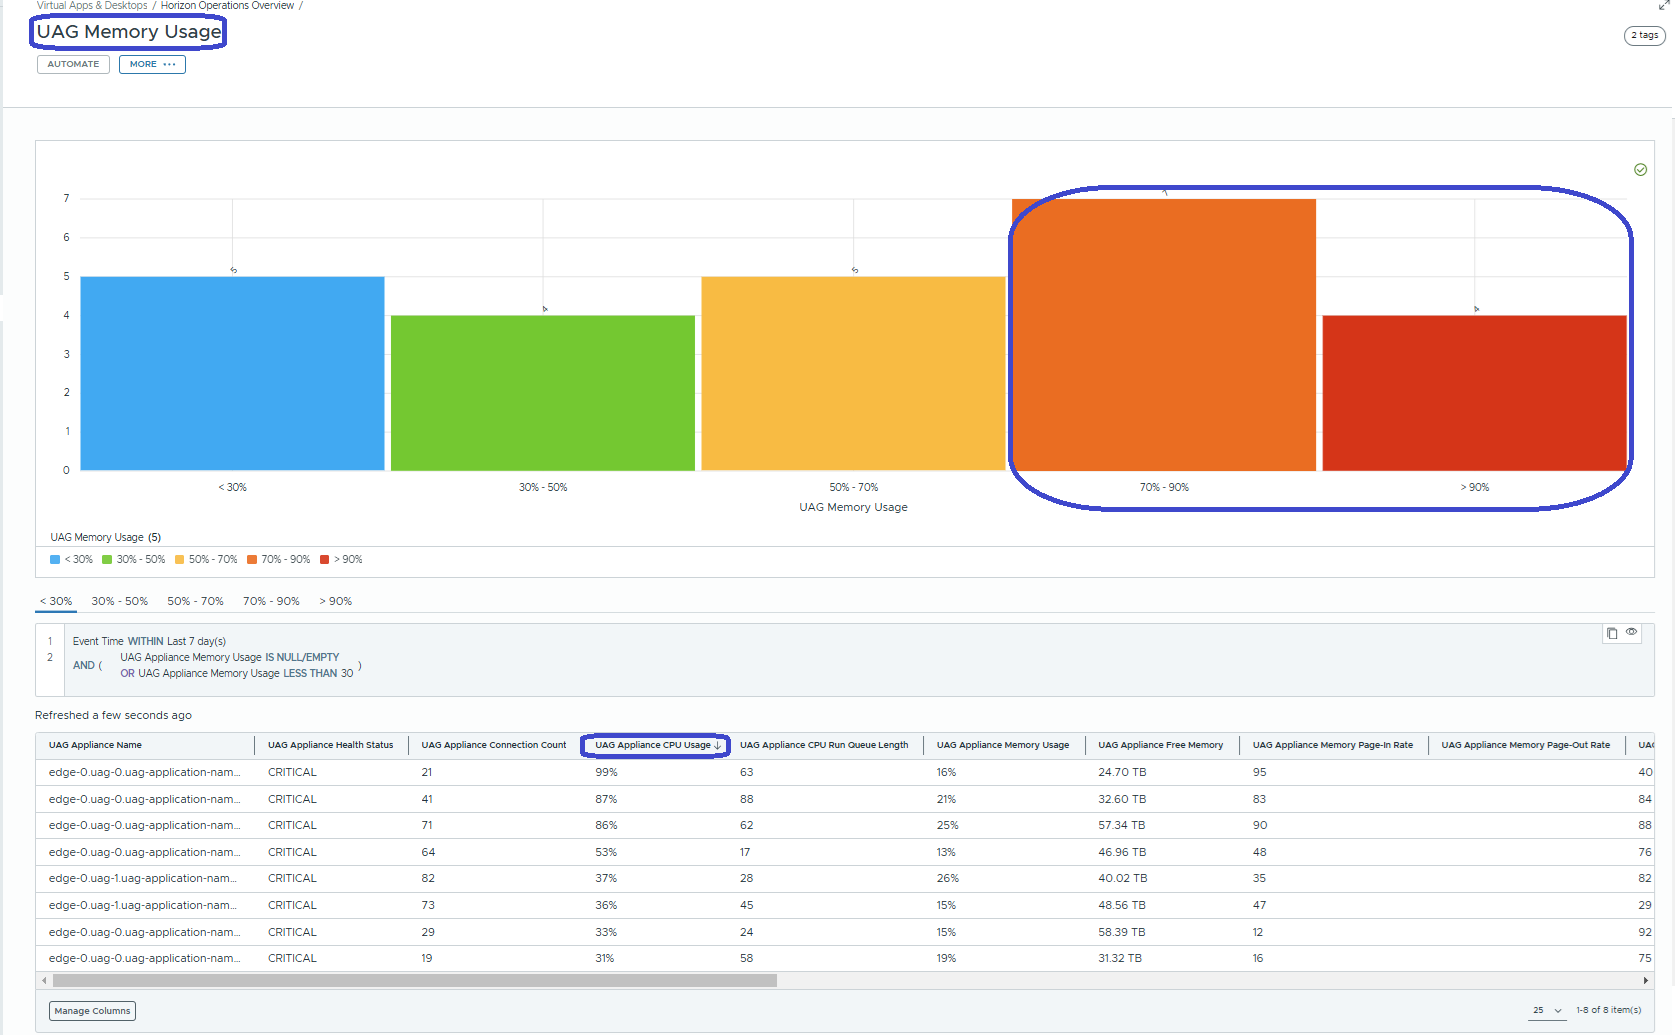Toggle red > 90% legend swatch
This screenshot has width=1675, height=1035.
click(x=324, y=560)
